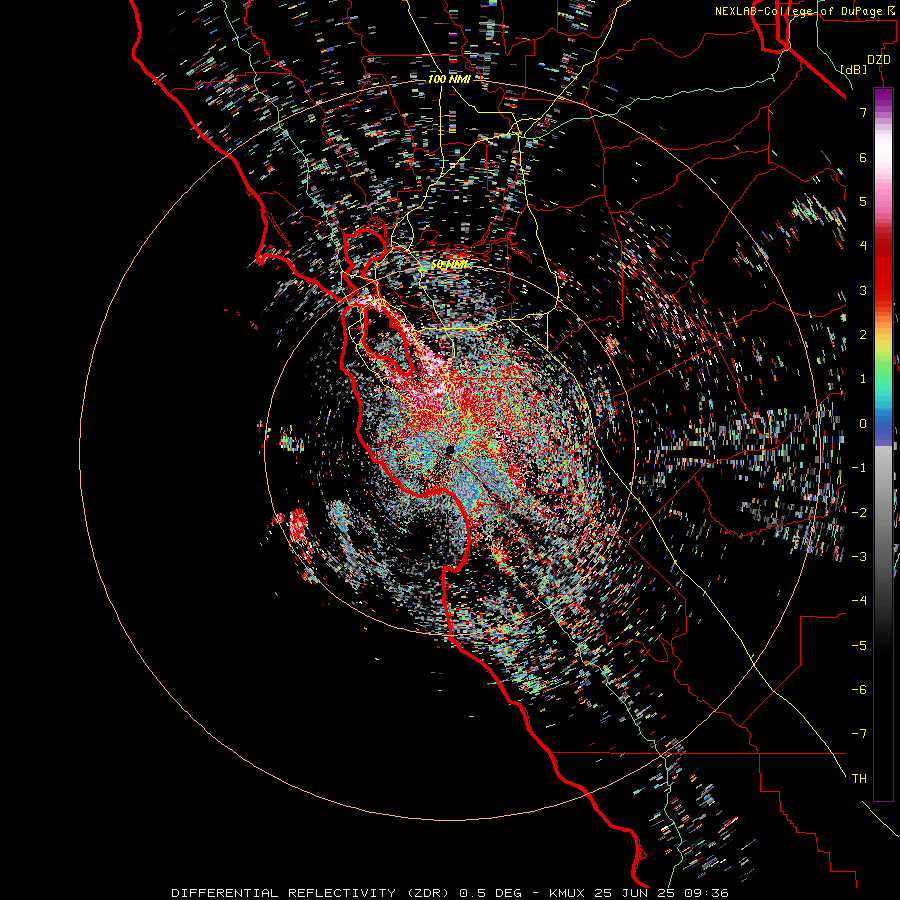Click the -4 value on color legend
900x900 pixels.
pyautogui.click(x=859, y=600)
